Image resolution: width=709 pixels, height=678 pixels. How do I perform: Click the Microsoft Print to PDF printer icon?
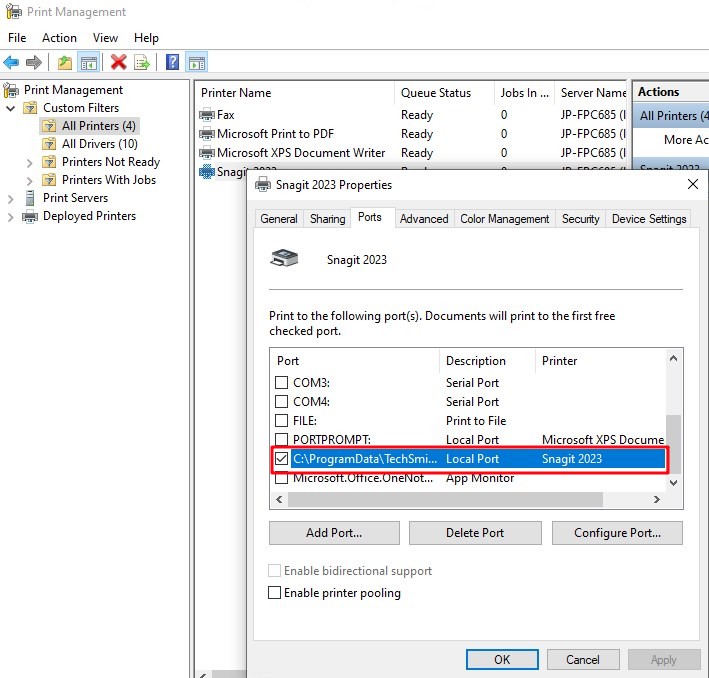pos(207,134)
